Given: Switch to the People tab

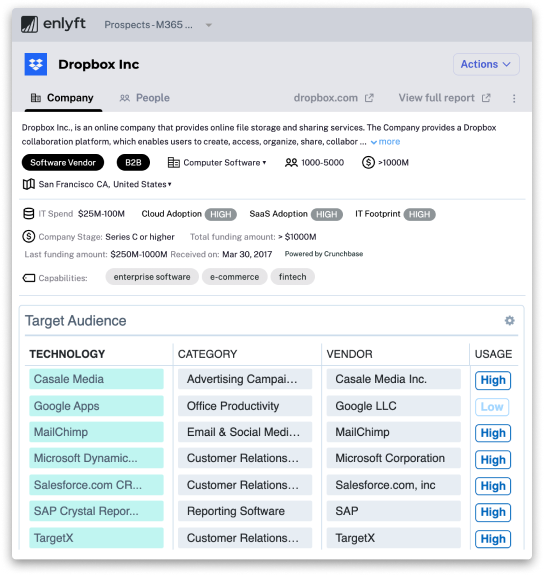Looking at the screenshot, I should click(145, 98).
